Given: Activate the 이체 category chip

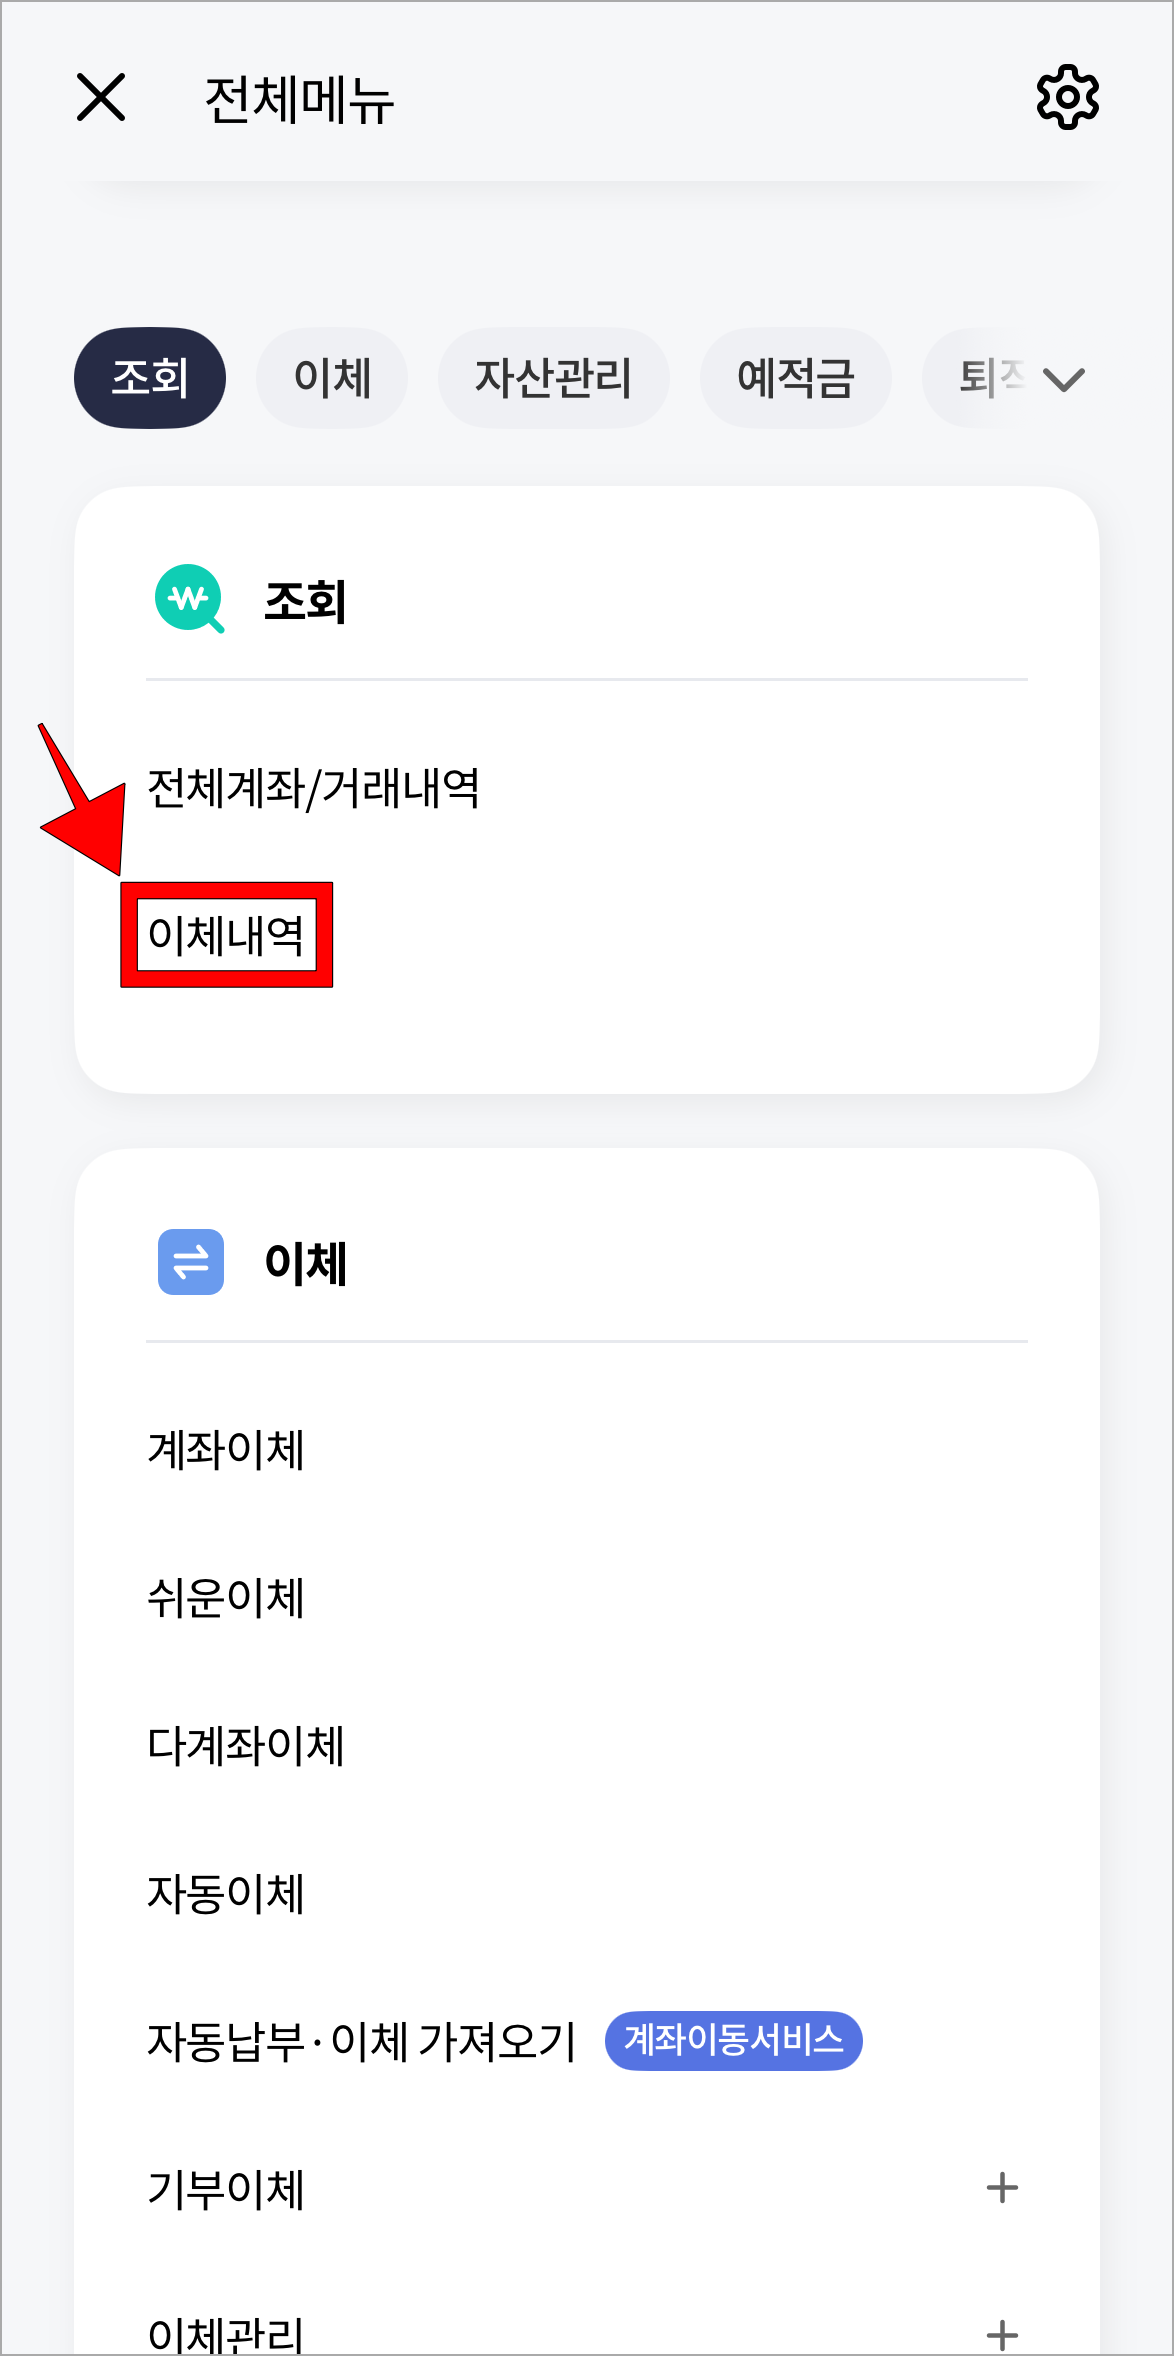Looking at the screenshot, I should pos(332,378).
